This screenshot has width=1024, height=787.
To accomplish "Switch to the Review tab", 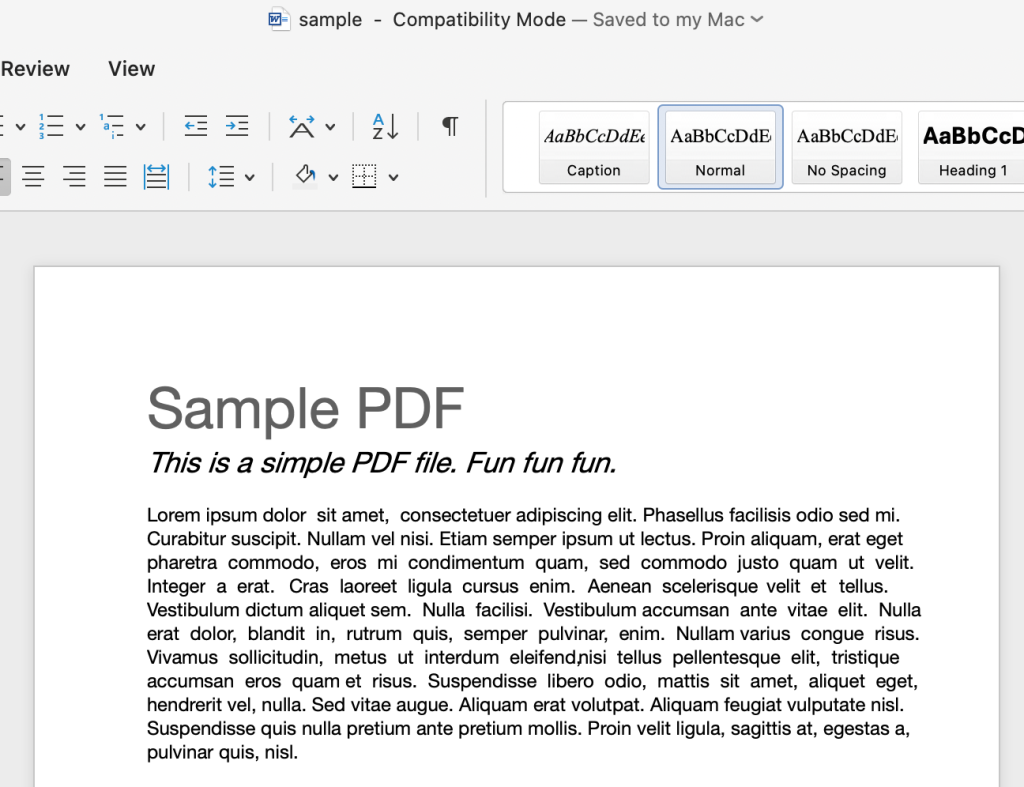I will [35, 68].
